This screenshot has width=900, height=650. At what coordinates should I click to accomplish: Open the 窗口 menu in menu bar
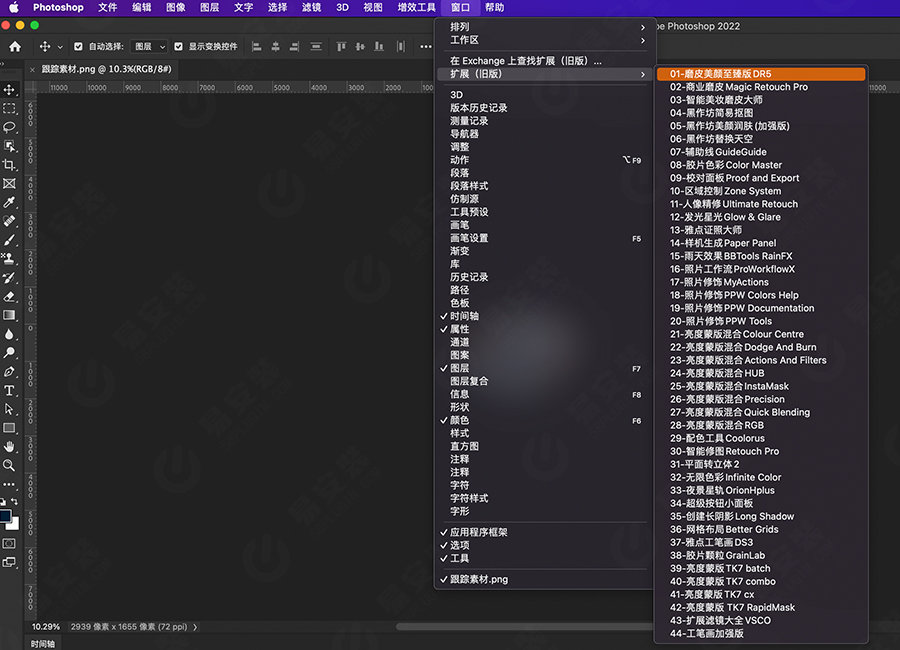[x=460, y=7]
